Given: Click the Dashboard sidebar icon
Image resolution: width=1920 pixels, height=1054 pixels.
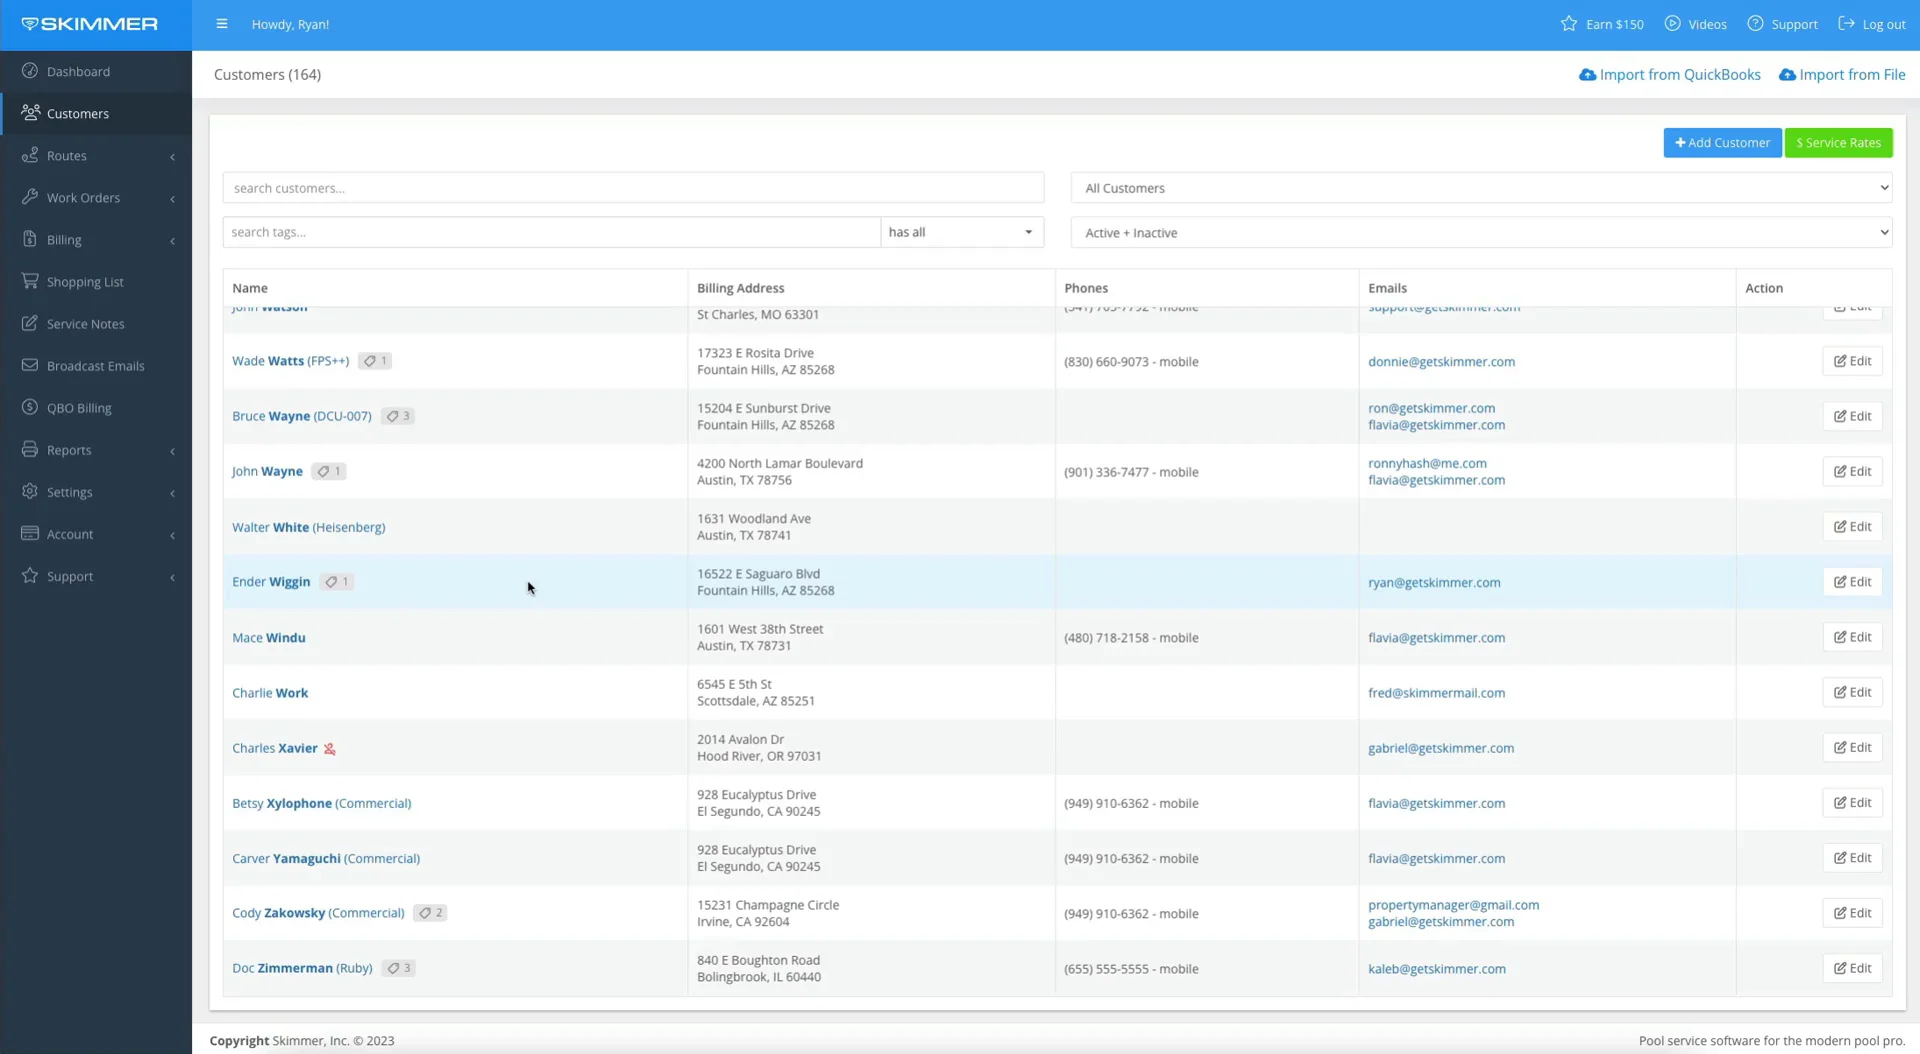Looking at the screenshot, I should (x=30, y=71).
